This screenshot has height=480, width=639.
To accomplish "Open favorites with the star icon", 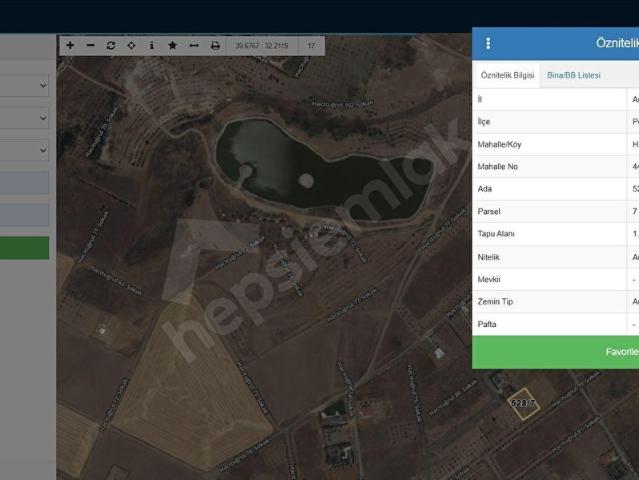I will [172, 45].
